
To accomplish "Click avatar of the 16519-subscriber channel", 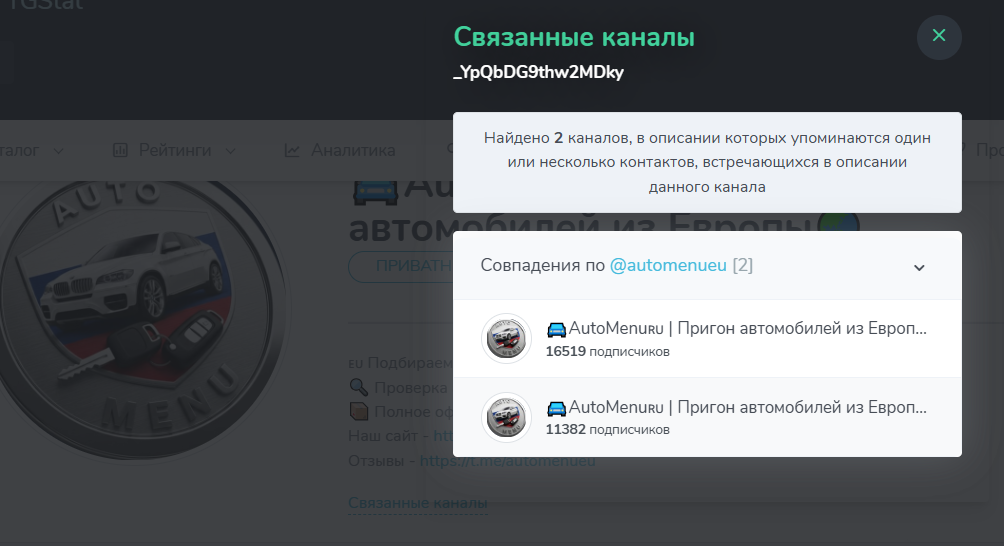I will pyautogui.click(x=506, y=339).
